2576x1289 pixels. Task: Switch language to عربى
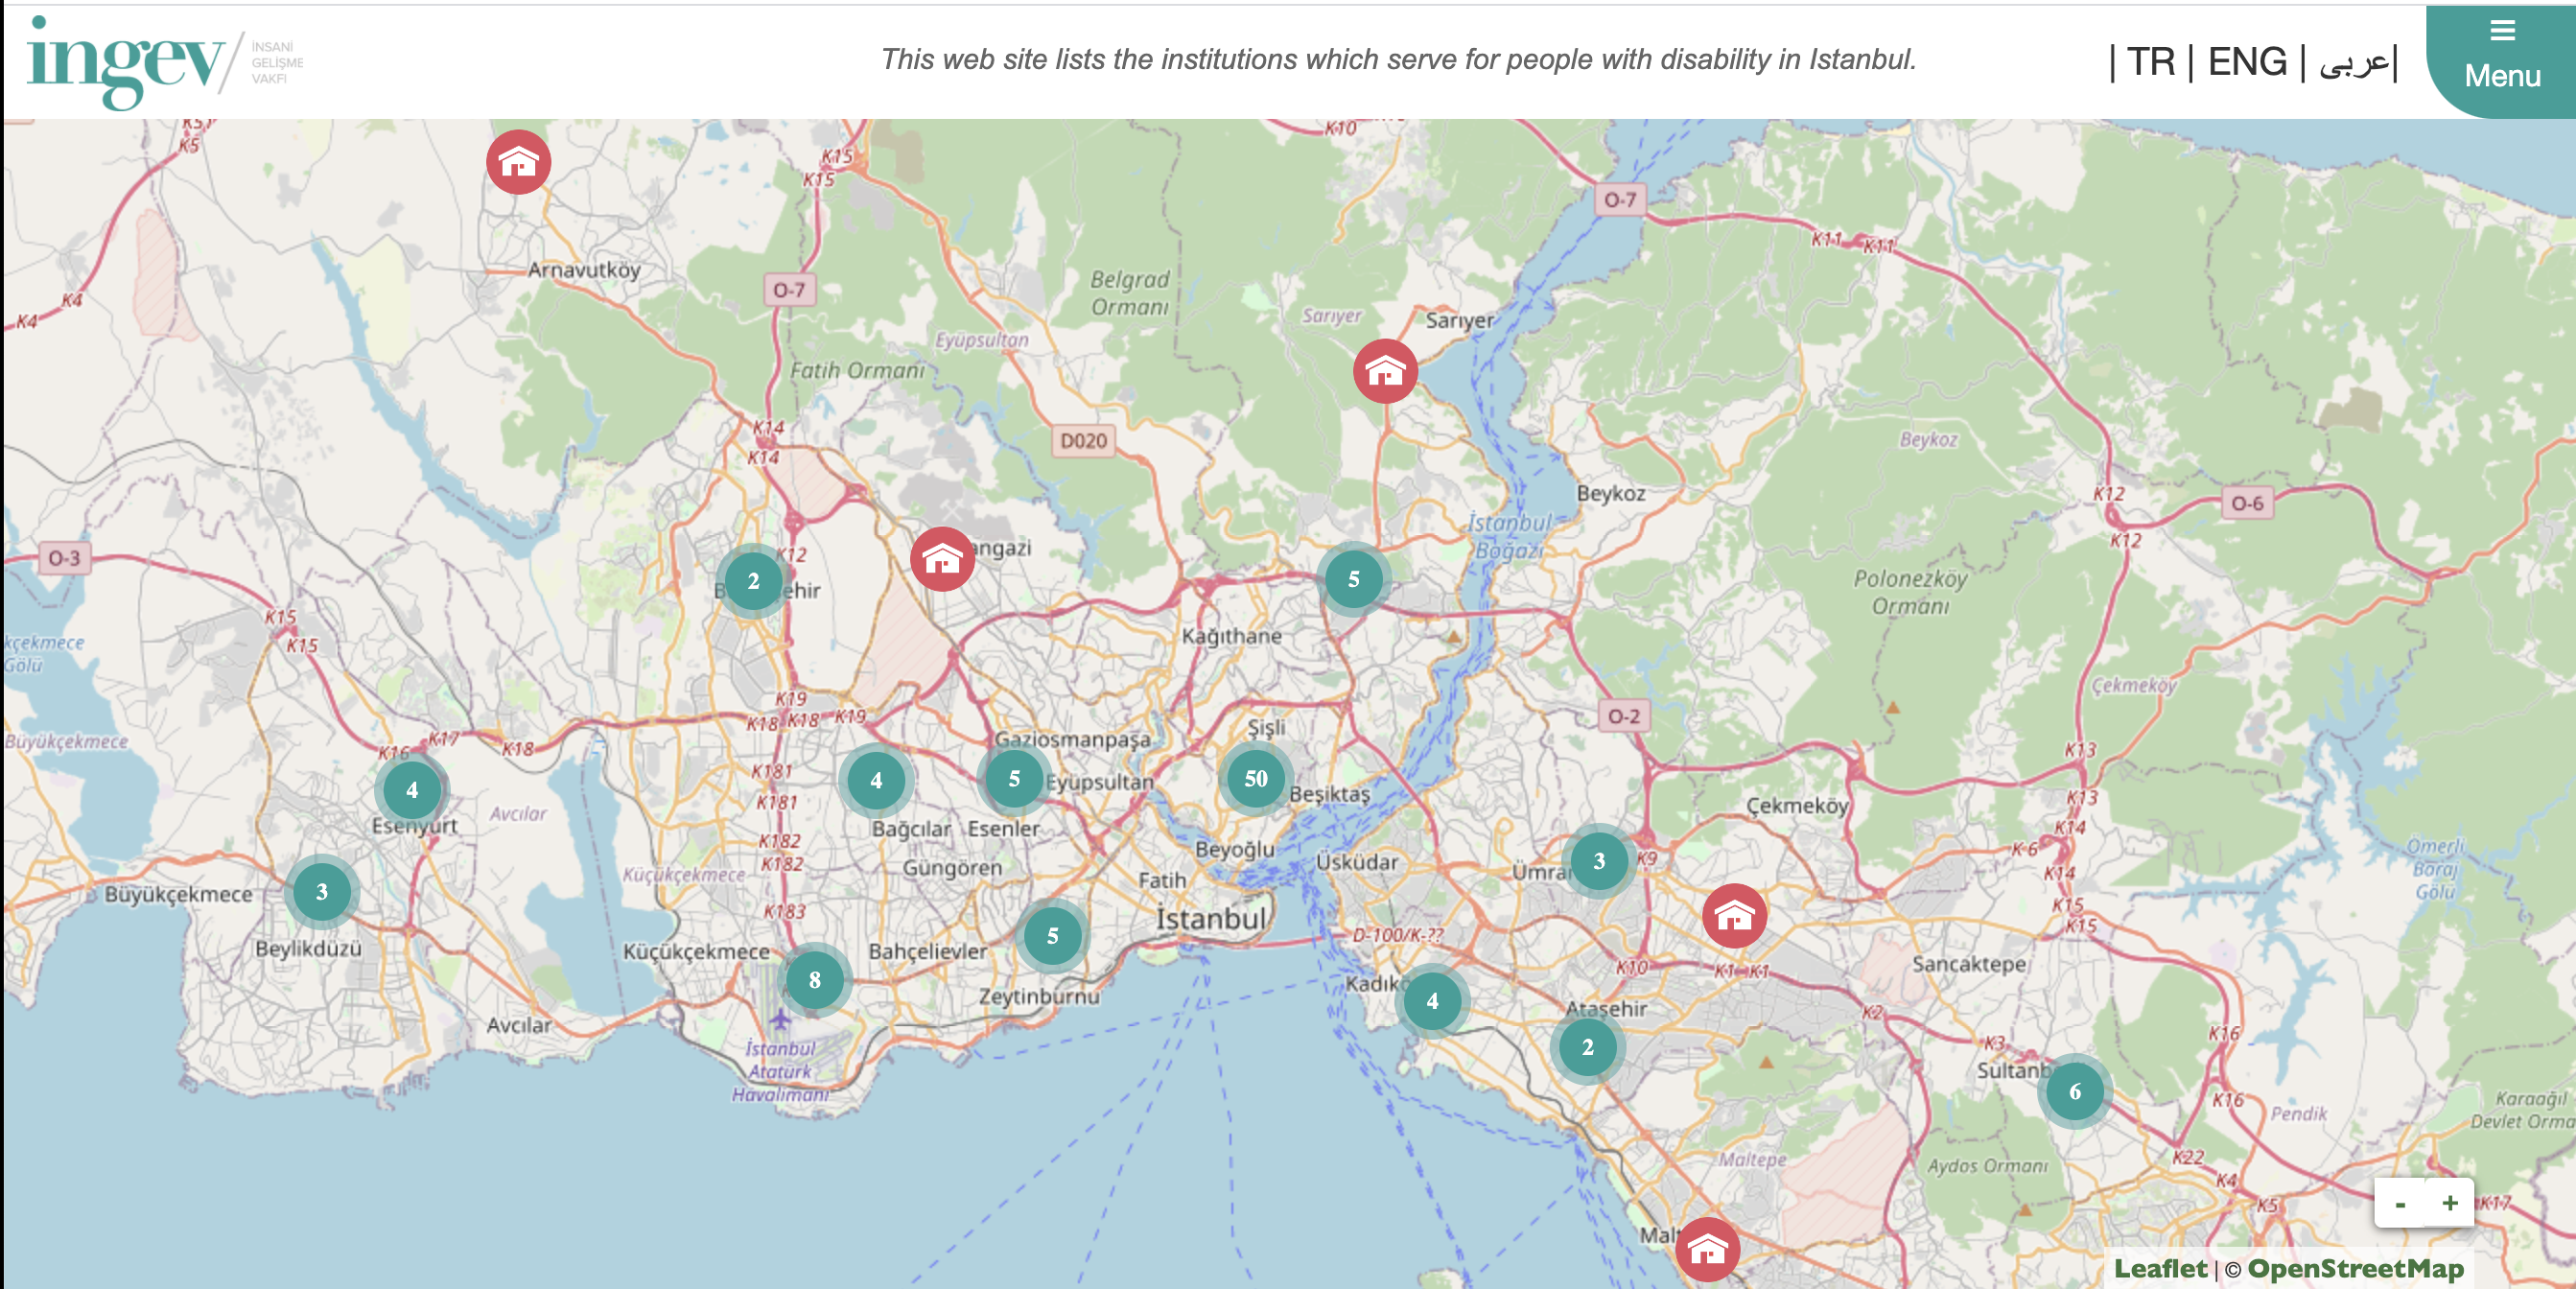tap(2354, 61)
